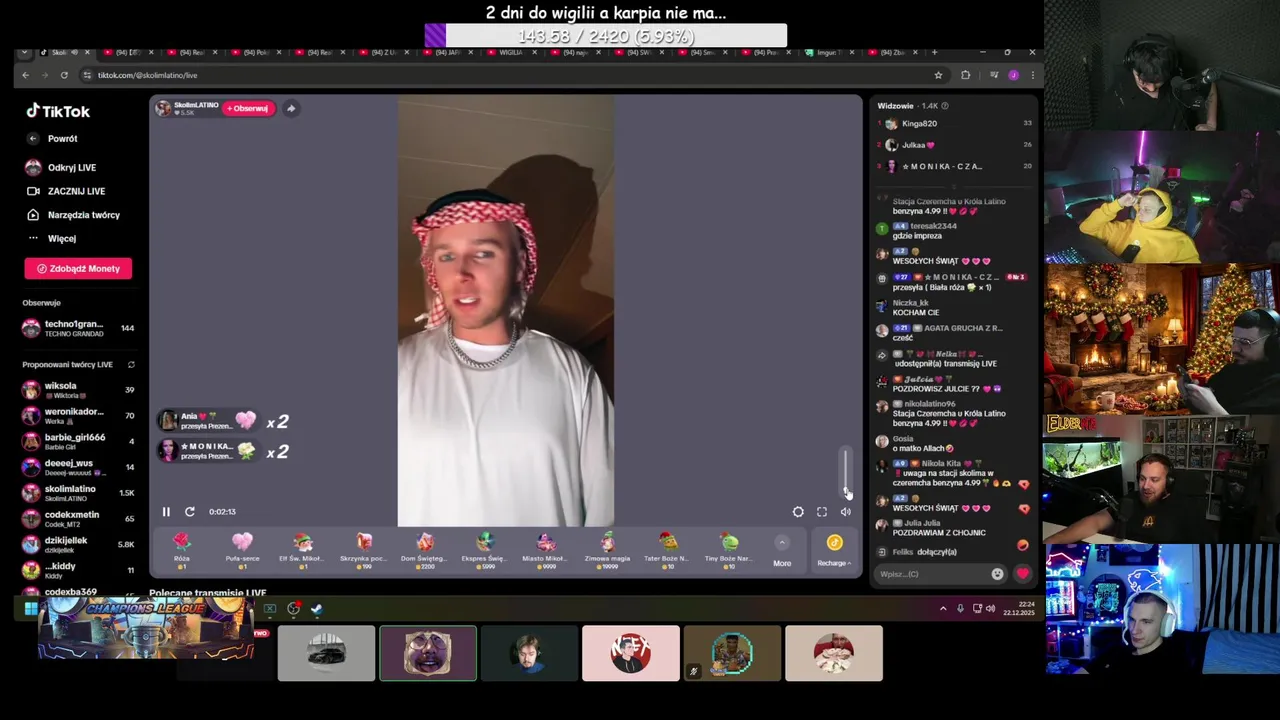
Task: Open dzikijellek suggested live
Action: click(78, 544)
